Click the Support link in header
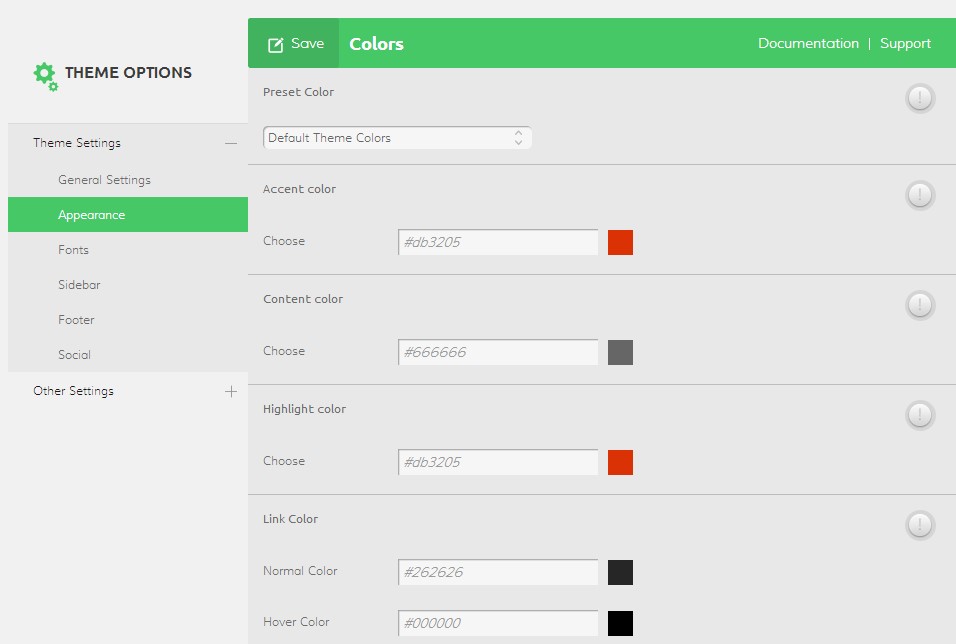 (905, 43)
